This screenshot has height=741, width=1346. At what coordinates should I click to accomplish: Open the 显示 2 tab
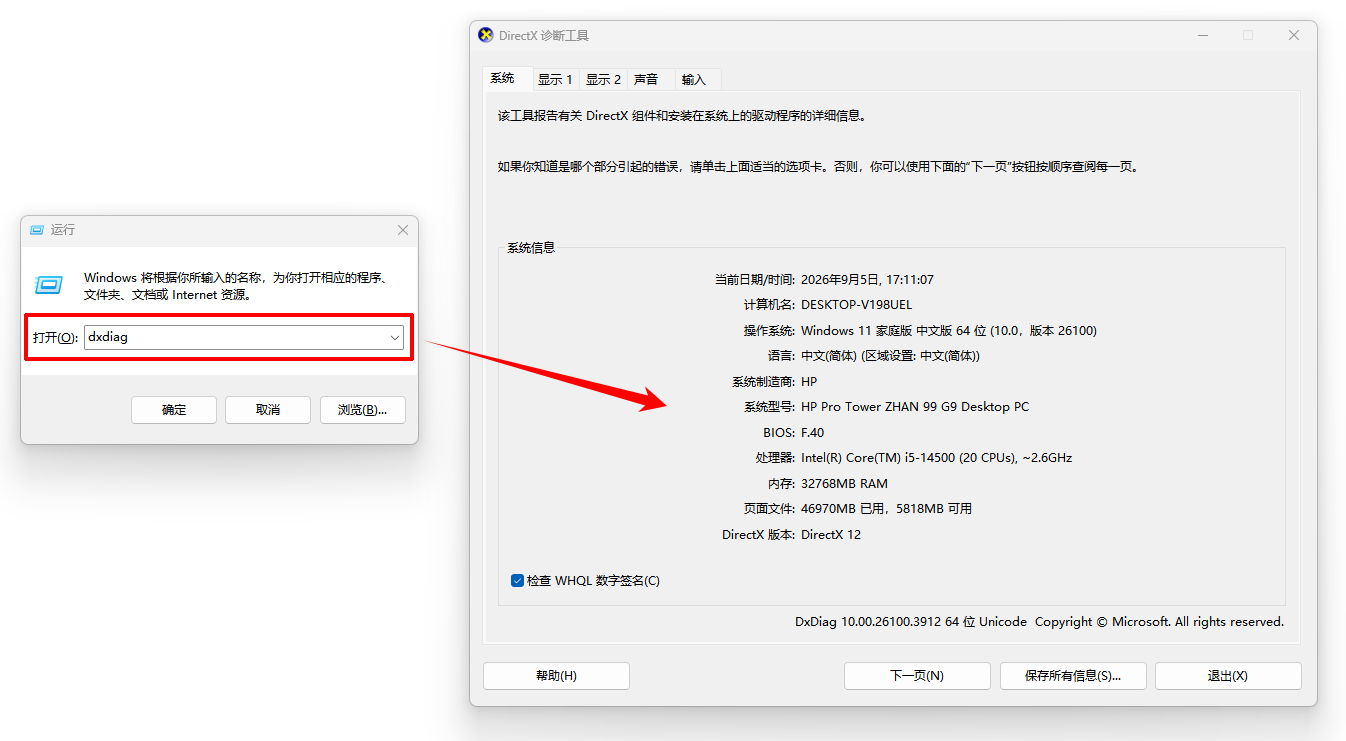[x=603, y=79]
